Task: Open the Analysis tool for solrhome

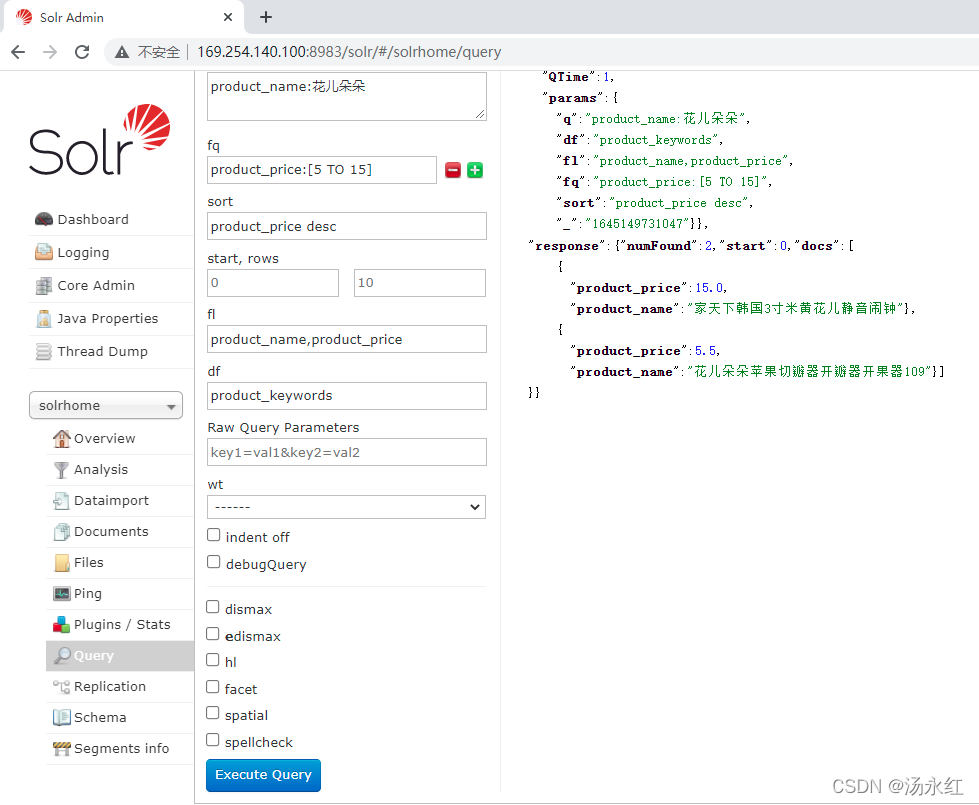Action: point(100,469)
